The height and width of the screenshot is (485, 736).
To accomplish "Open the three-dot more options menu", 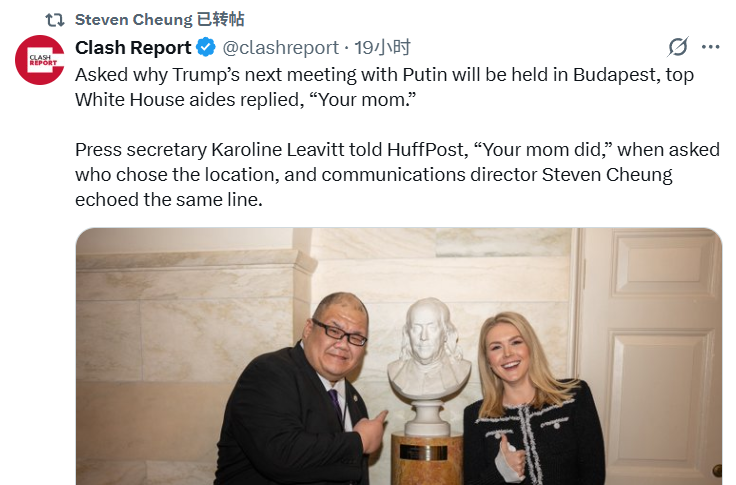I will tap(710, 47).
